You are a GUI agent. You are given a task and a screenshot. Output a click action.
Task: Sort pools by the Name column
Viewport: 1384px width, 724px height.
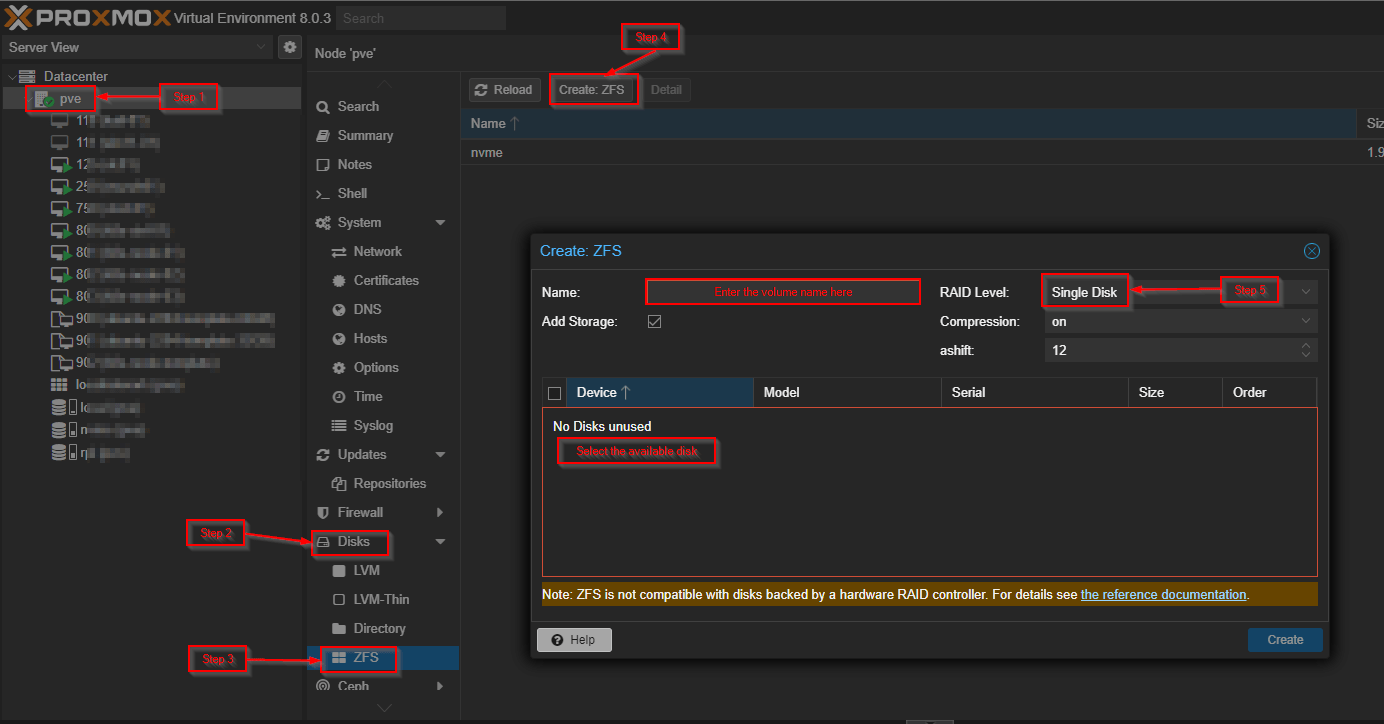(910, 123)
